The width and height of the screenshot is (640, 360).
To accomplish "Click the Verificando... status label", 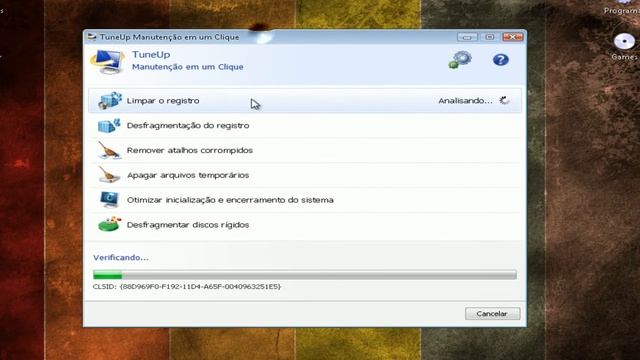I will pyautogui.click(x=121, y=258).
